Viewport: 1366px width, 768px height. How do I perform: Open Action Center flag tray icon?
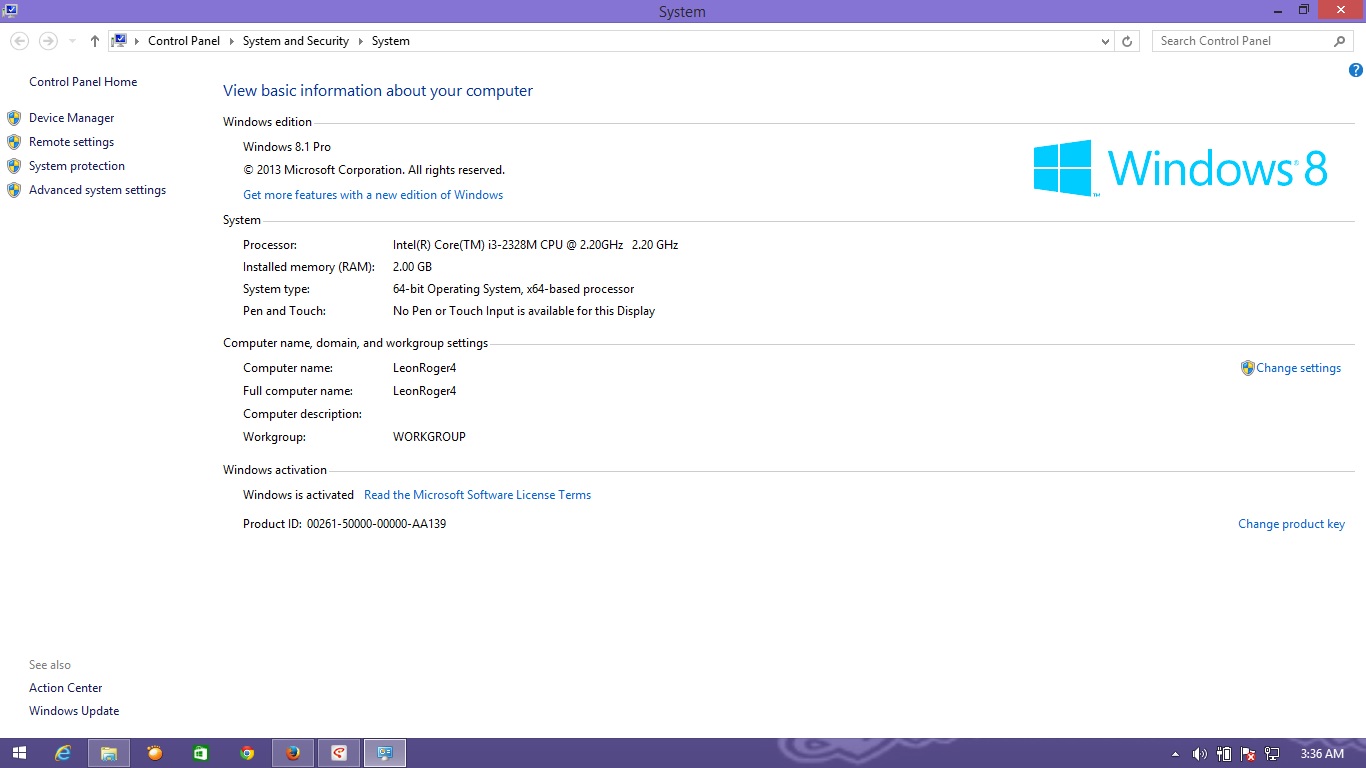coord(1248,754)
